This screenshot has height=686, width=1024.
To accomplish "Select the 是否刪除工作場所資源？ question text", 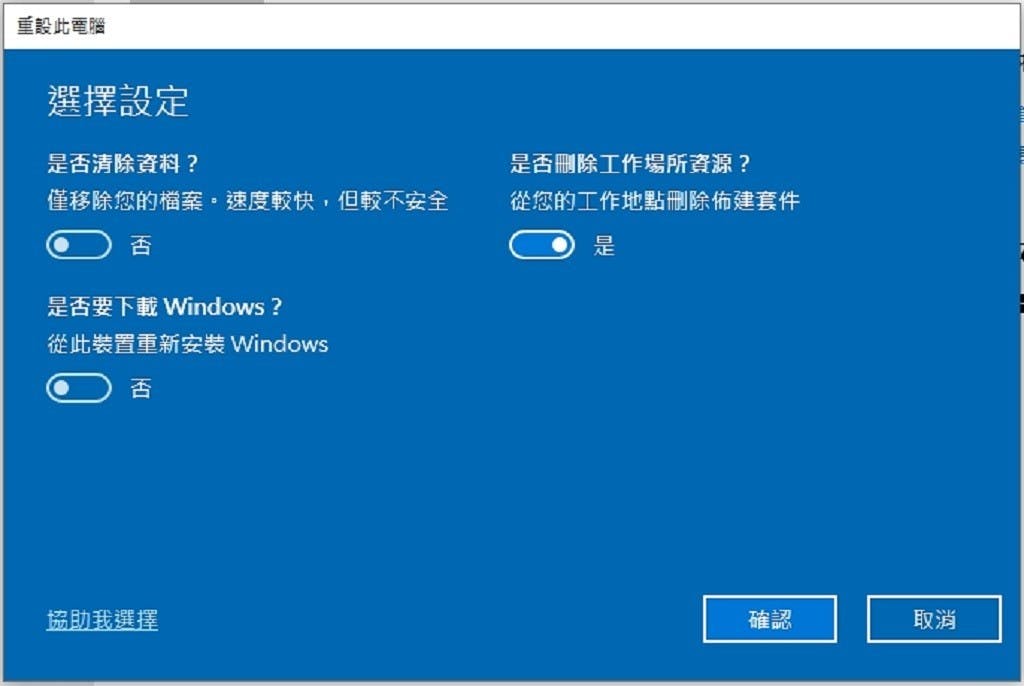I will click(630, 163).
